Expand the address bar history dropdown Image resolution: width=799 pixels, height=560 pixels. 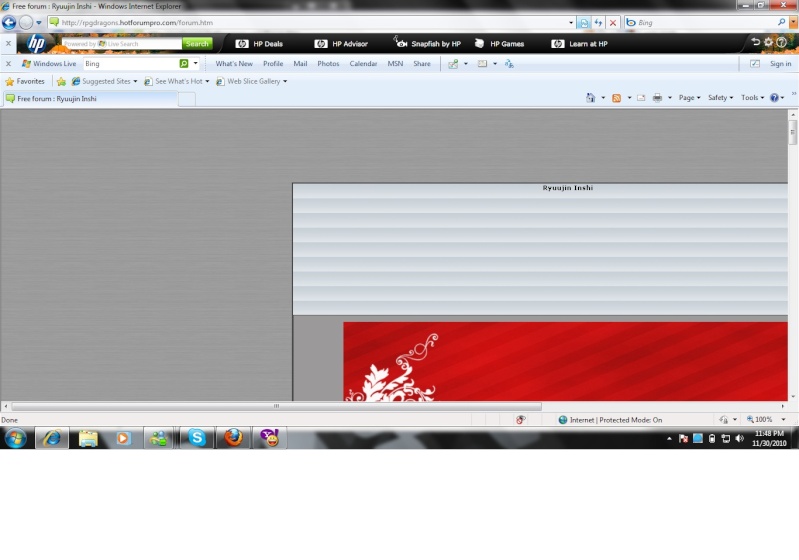(571, 22)
